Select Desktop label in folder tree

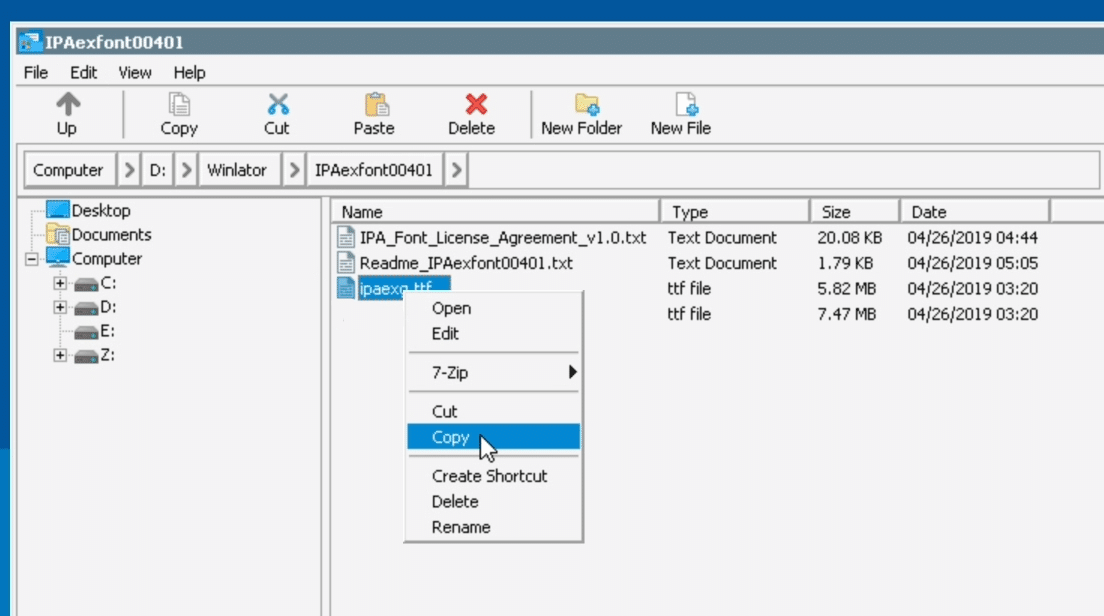101,210
